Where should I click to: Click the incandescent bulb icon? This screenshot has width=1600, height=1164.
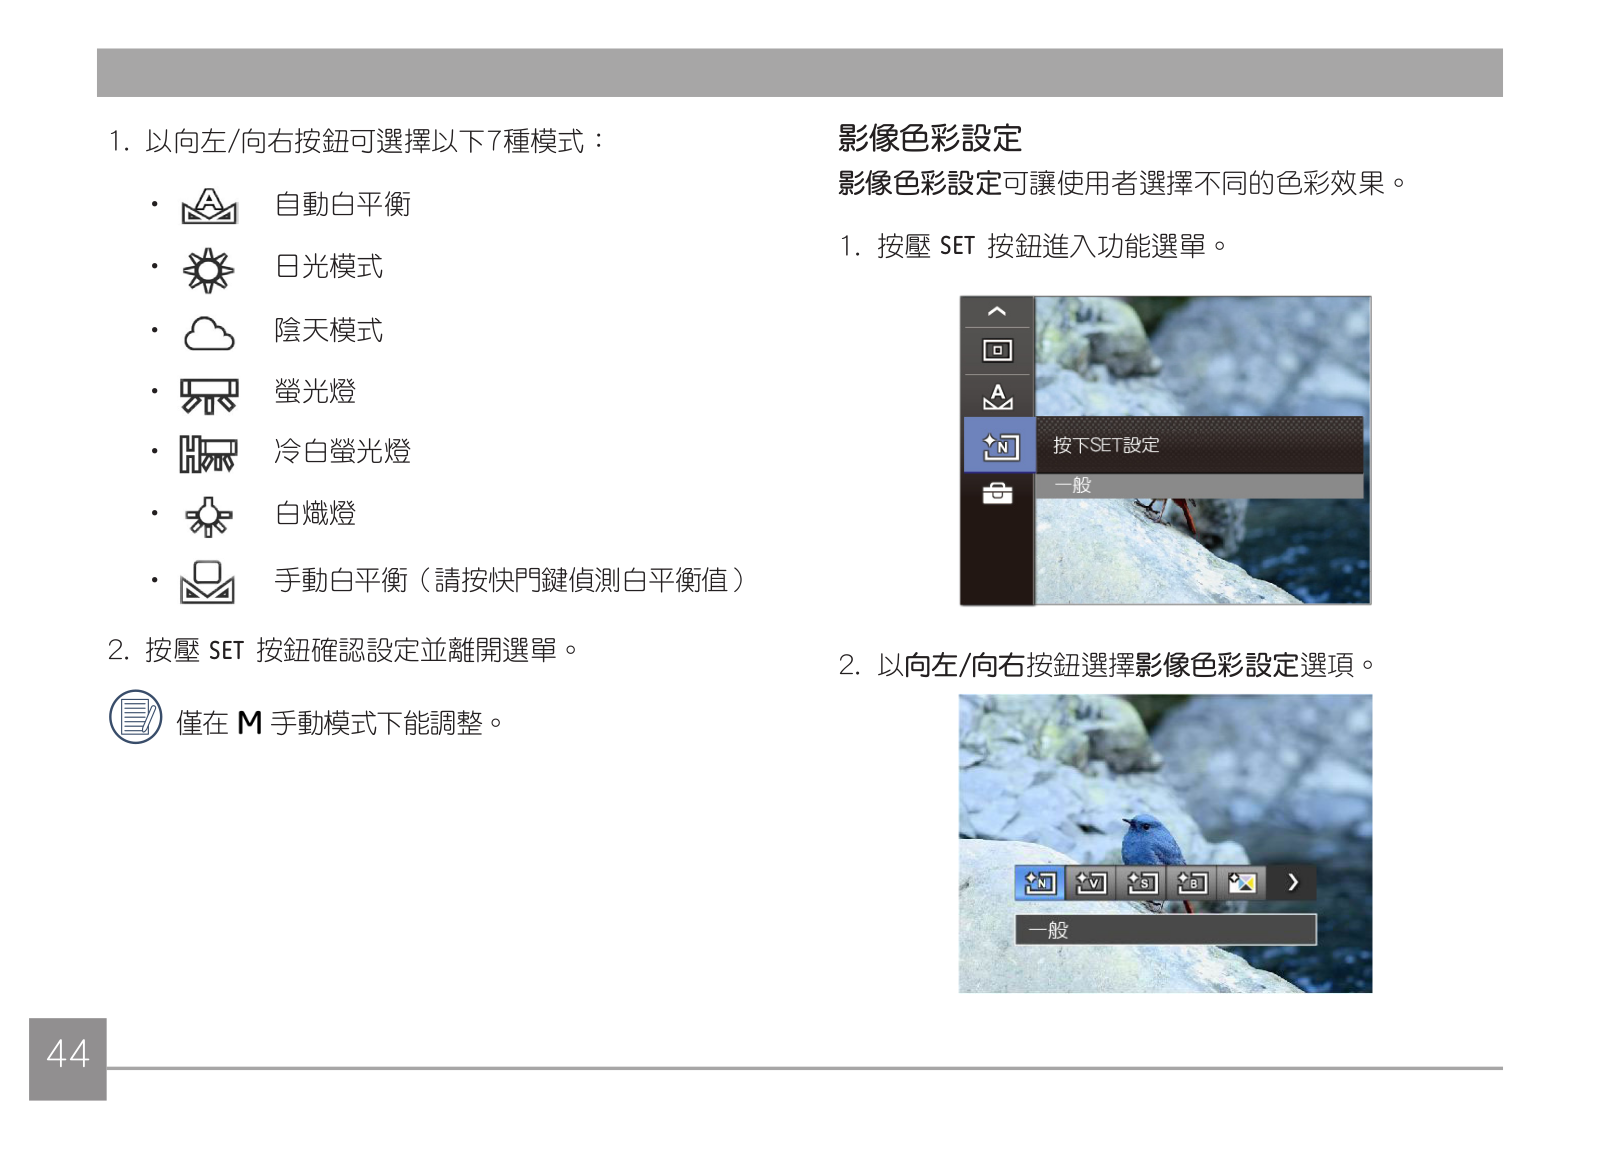coord(208,516)
